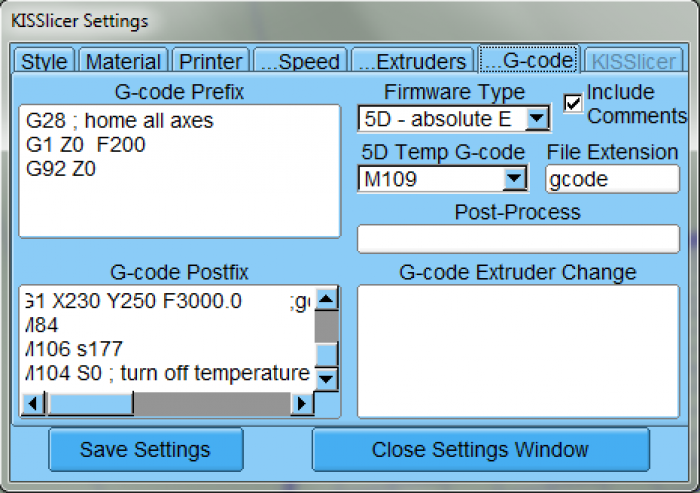Open the ...Extruders tab

coord(412,61)
